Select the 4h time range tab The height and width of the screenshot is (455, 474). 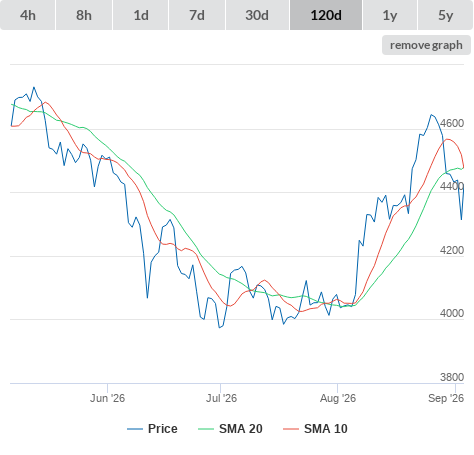28,15
